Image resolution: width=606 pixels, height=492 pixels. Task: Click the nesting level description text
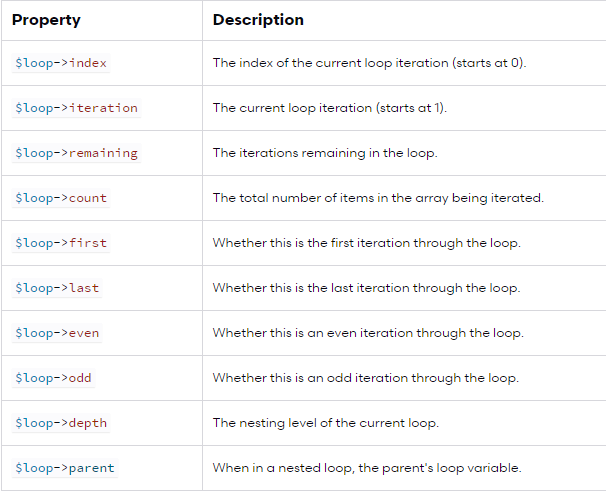pyautogui.click(x=325, y=423)
